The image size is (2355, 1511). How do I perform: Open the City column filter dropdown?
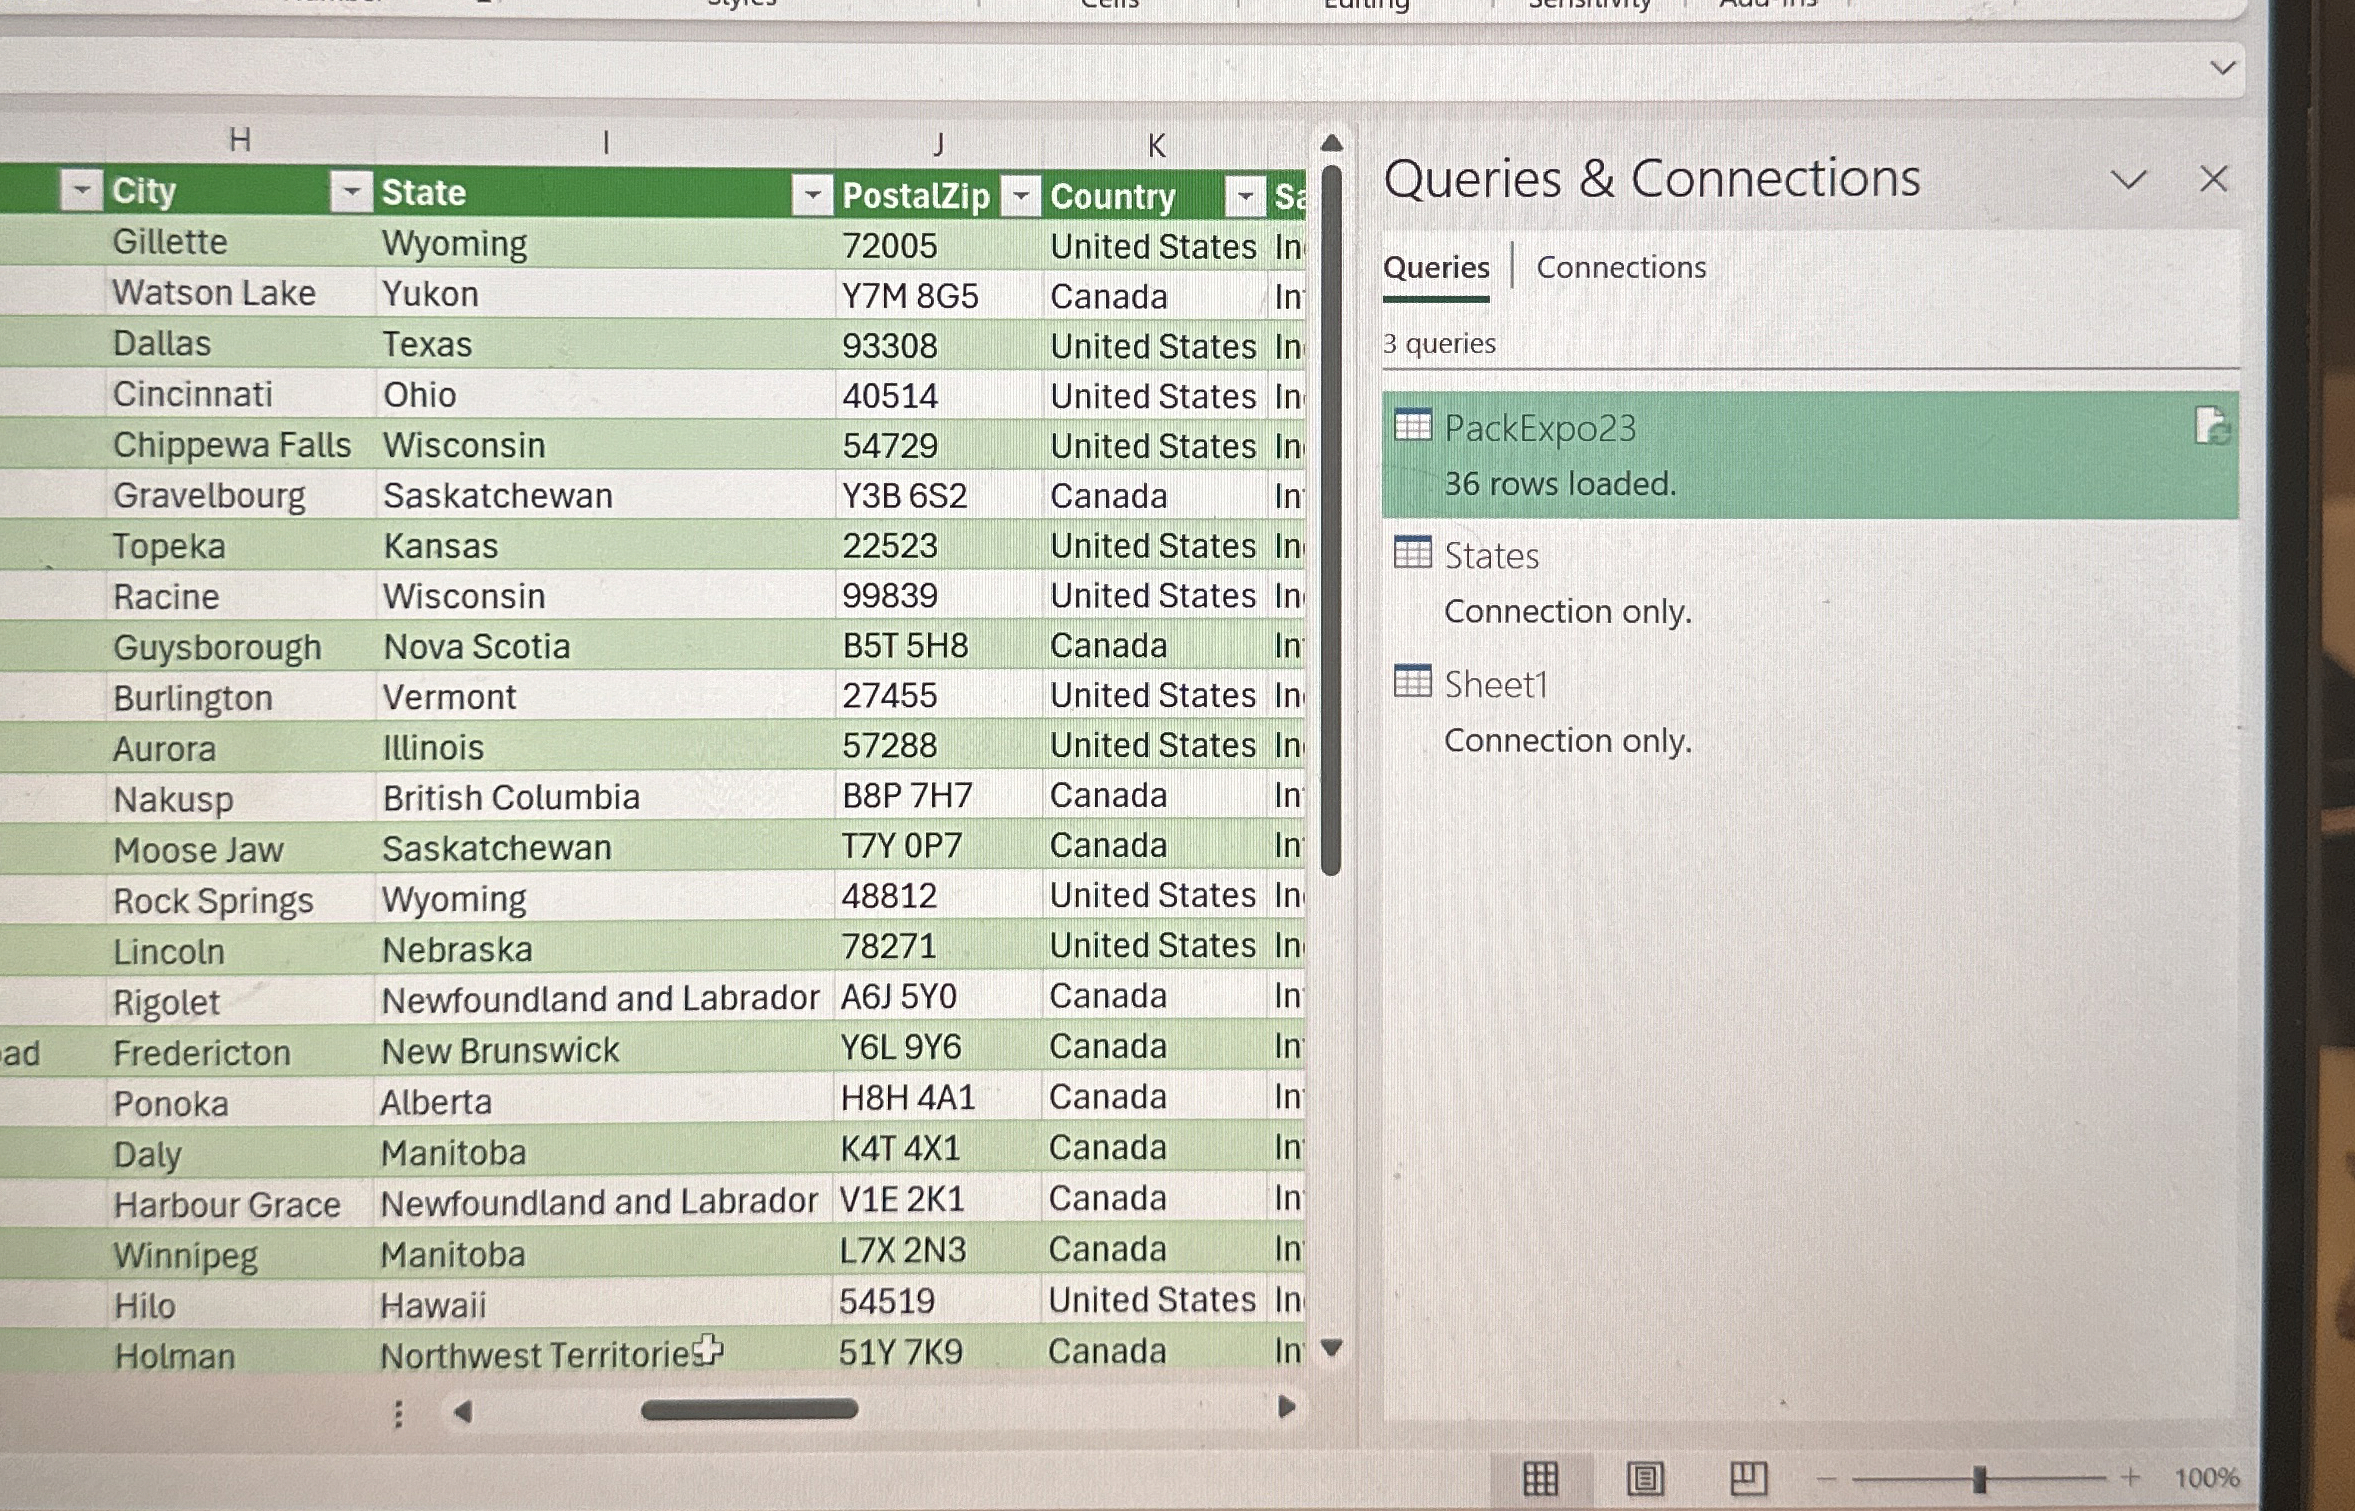80,190
